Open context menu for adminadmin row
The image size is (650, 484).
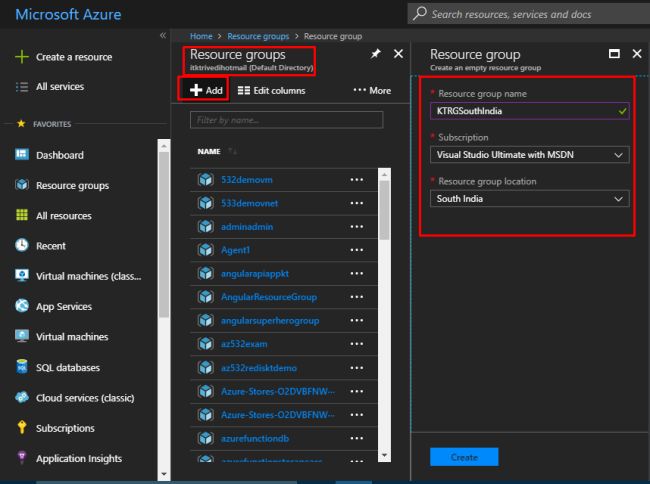(357, 227)
